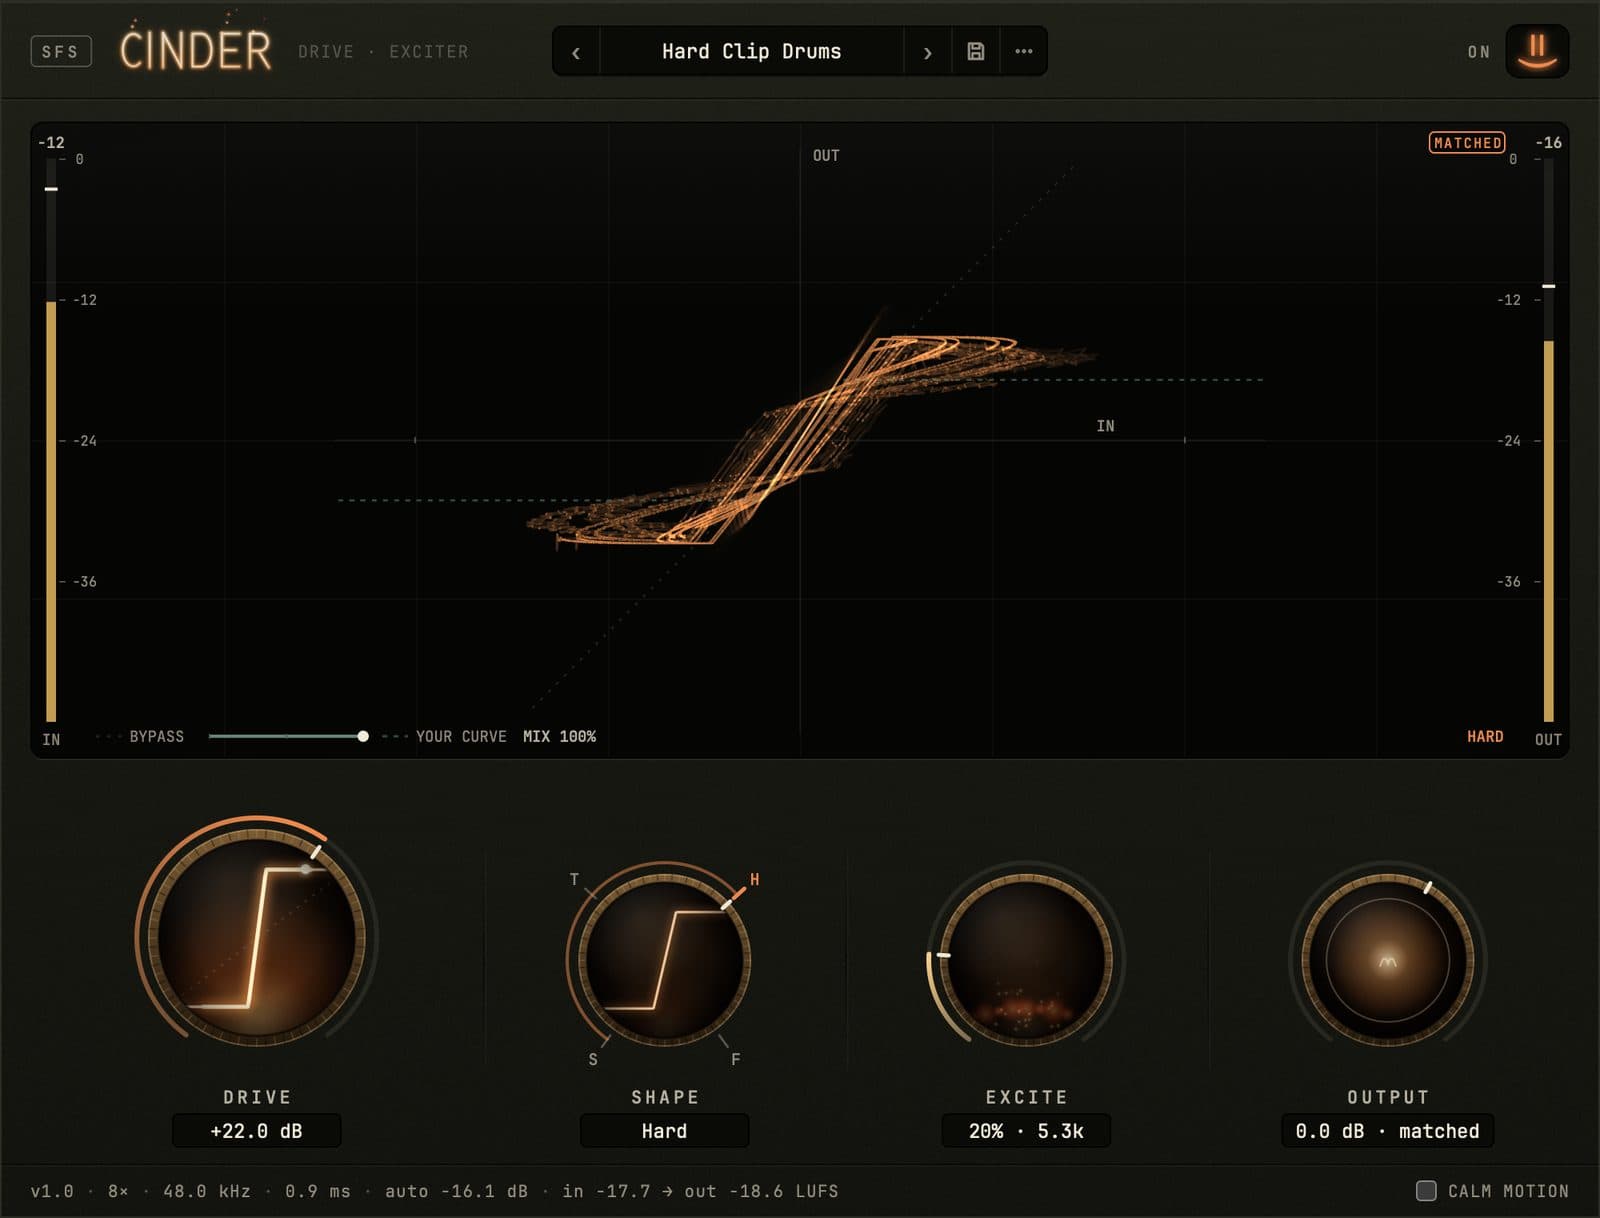Toggle plugin power ON button
The width and height of the screenshot is (1600, 1218).
pyautogui.click(x=1537, y=51)
